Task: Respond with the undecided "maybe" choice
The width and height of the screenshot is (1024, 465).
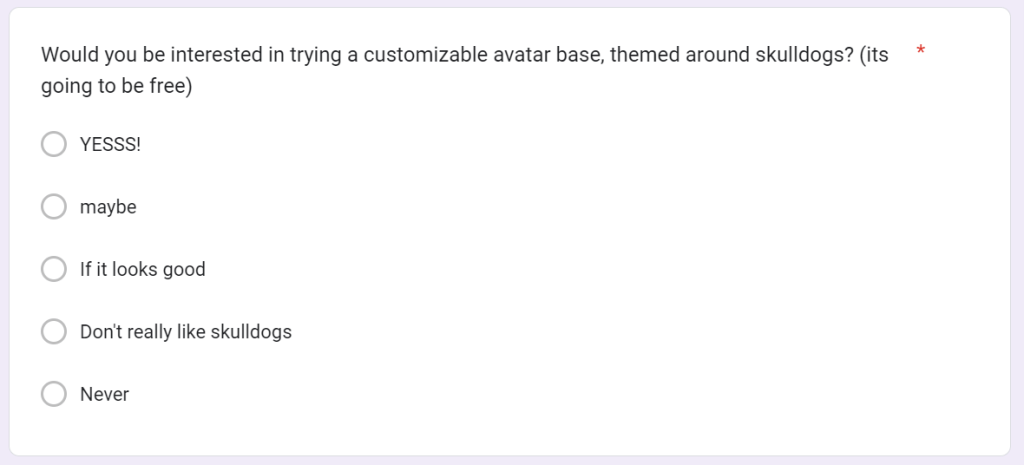Action: pos(53,207)
